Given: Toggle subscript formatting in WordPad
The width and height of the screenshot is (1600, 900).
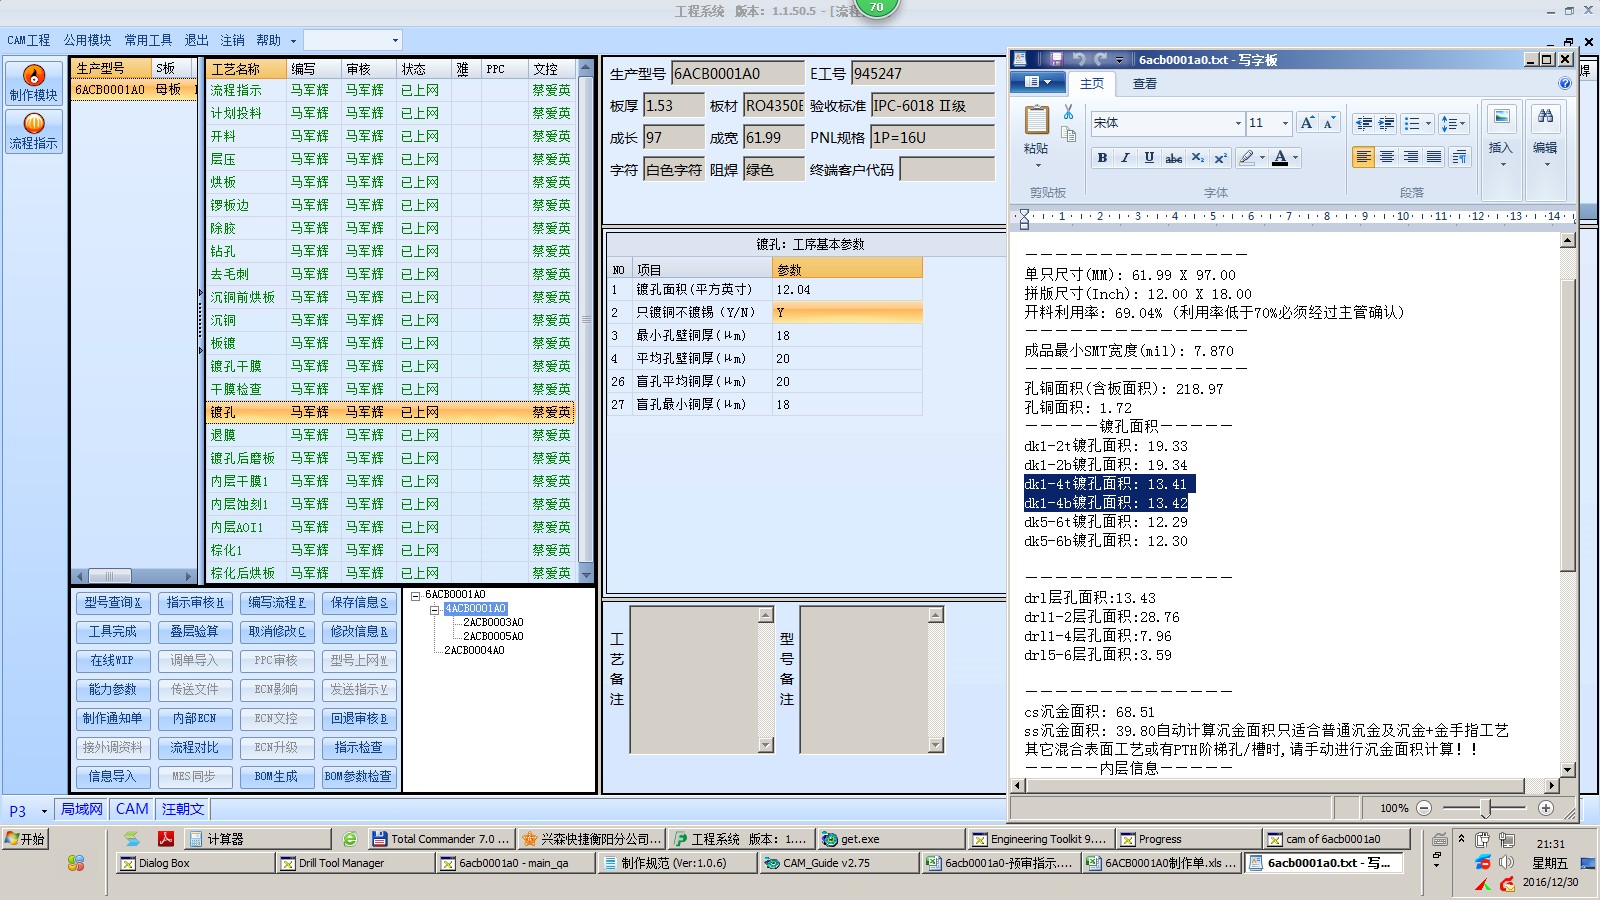Looking at the screenshot, I should [x=1198, y=158].
